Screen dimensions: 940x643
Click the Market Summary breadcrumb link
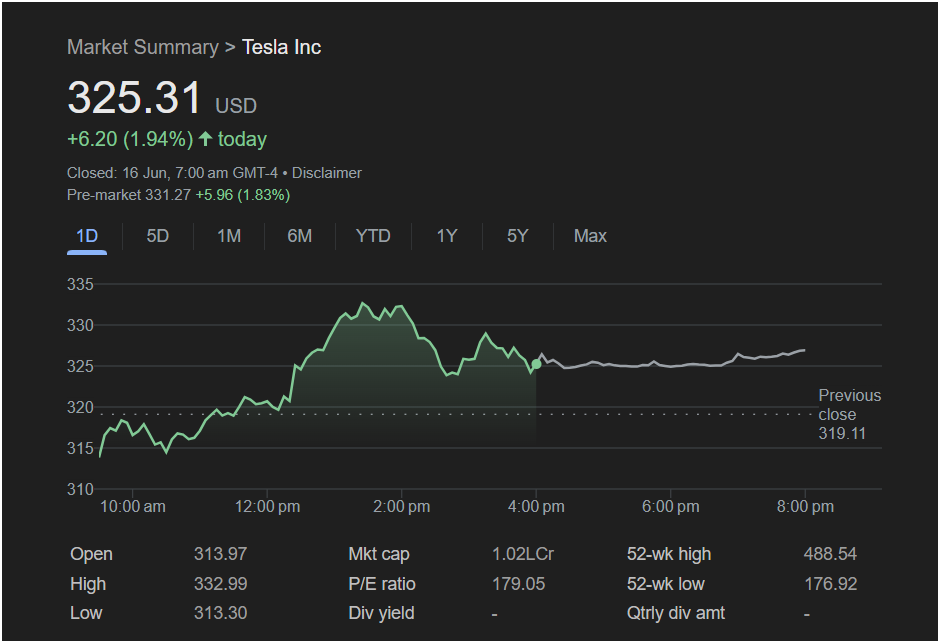142,47
